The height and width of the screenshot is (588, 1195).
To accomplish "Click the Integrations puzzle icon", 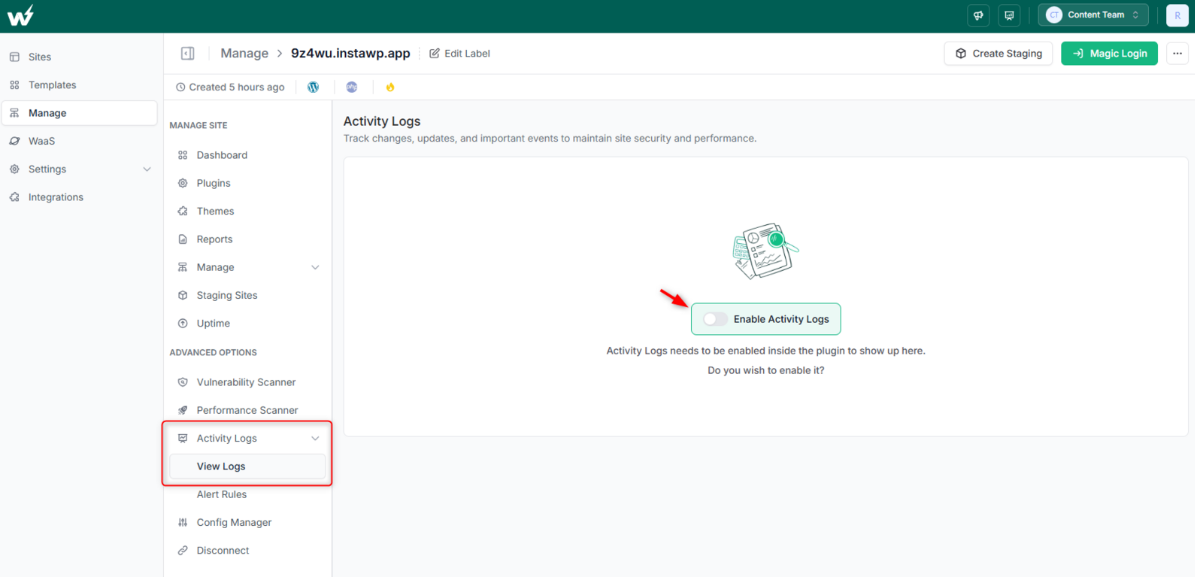I will [x=14, y=197].
